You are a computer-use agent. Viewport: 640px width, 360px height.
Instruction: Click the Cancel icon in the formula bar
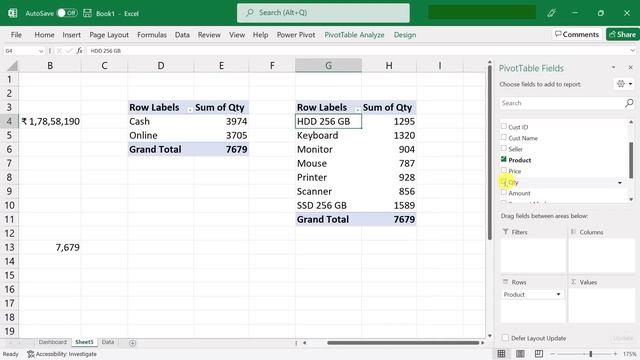(59, 51)
